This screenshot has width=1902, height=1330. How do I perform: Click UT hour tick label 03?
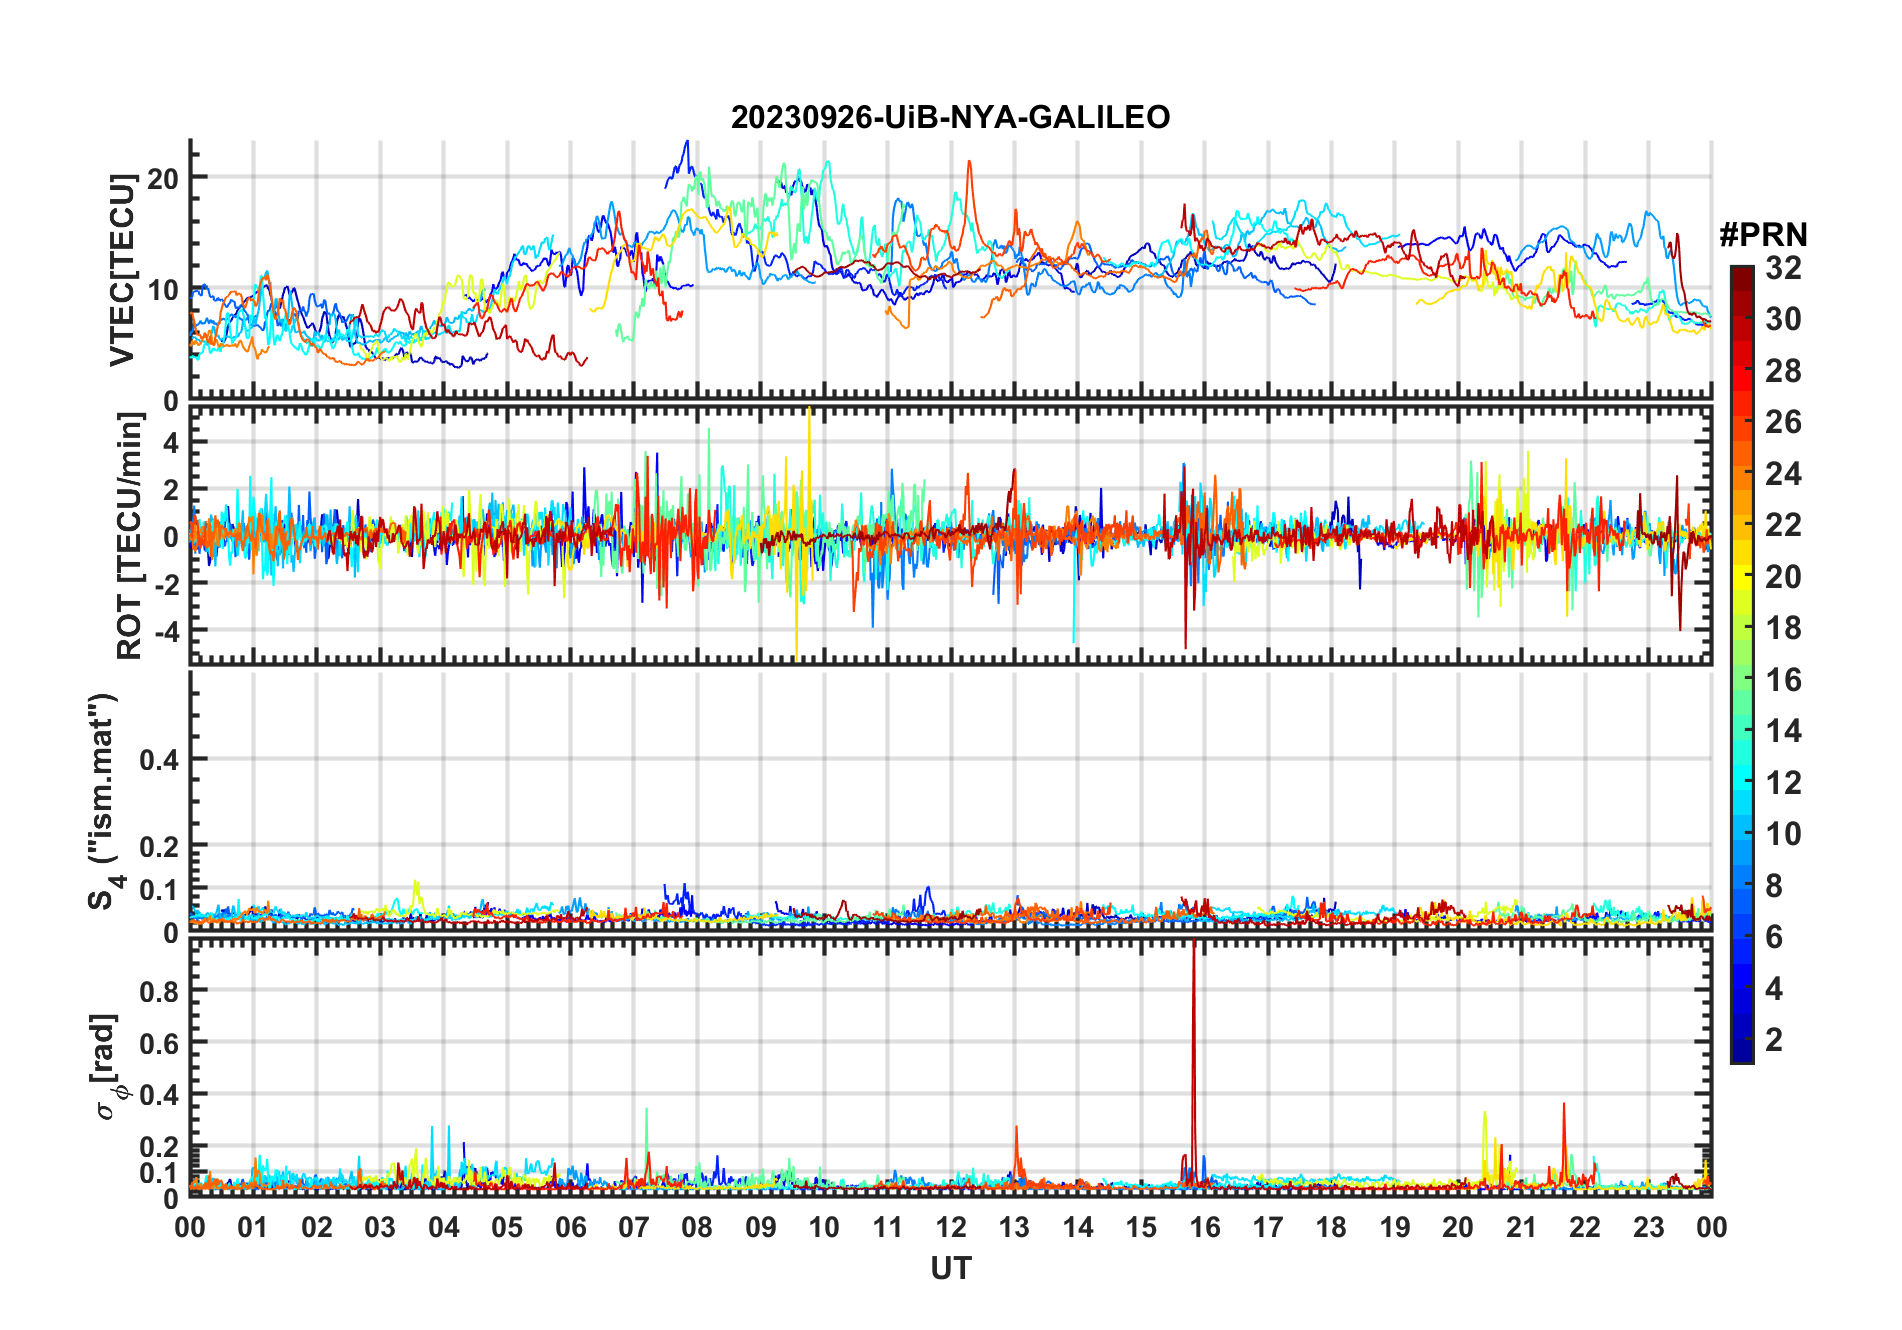(x=380, y=1227)
